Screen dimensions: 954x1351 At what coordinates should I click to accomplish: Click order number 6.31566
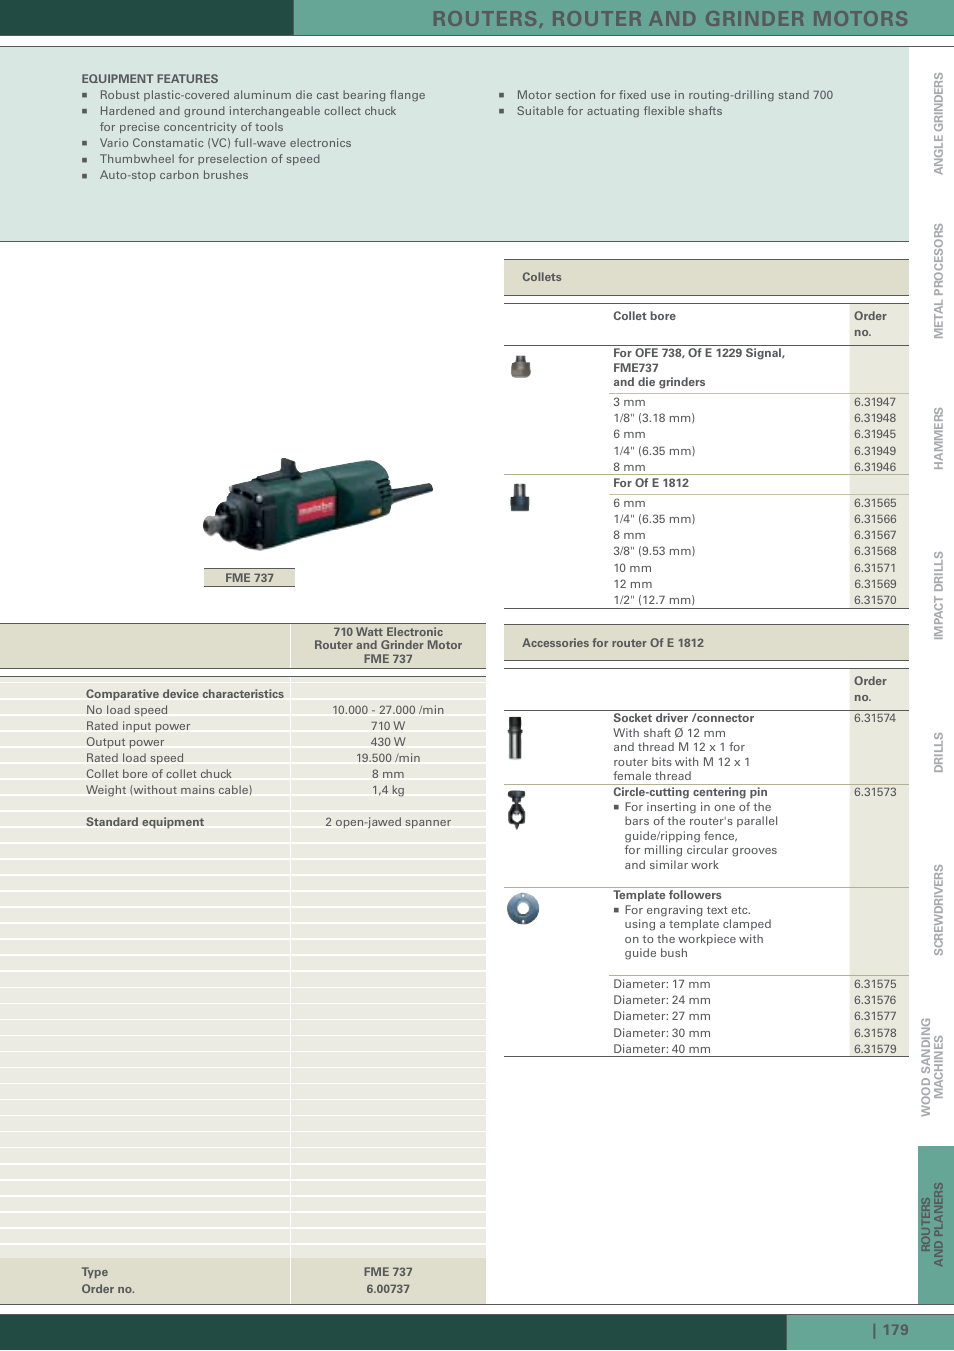(875, 519)
